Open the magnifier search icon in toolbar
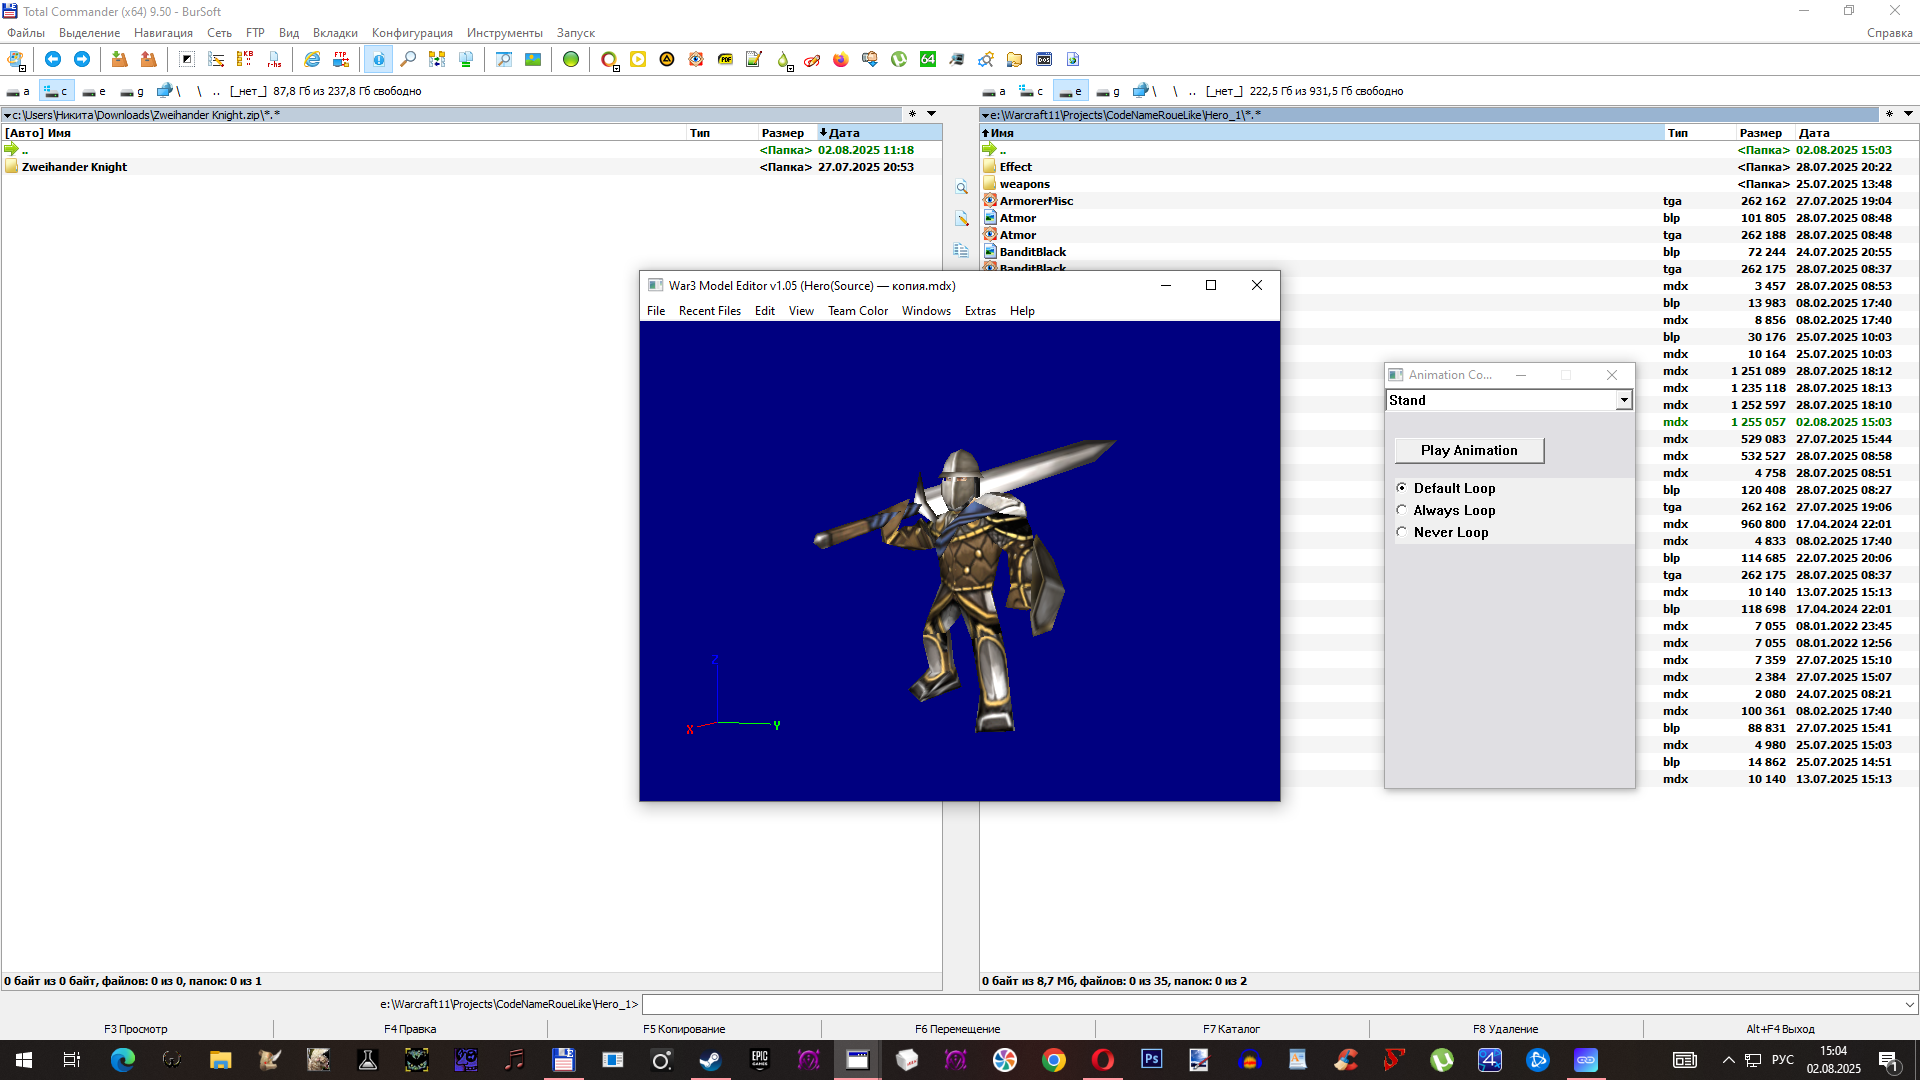The image size is (1920, 1080). (408, 59)
